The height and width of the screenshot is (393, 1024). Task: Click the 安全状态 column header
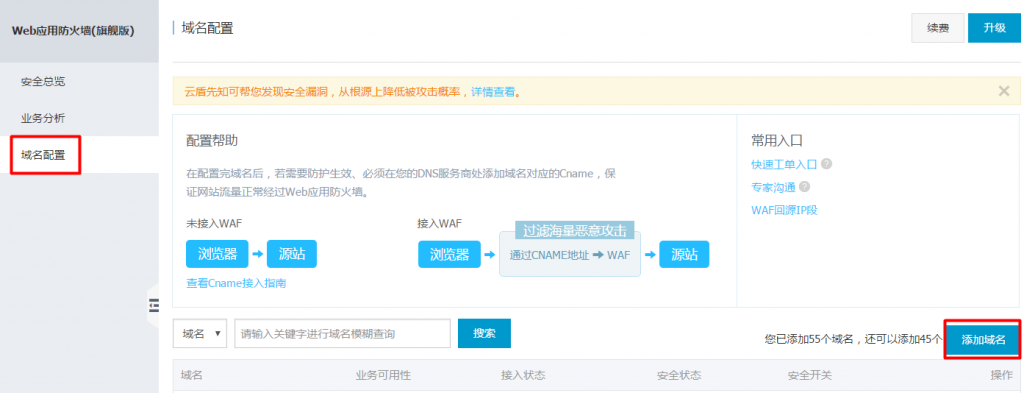(x=679, y=375)
